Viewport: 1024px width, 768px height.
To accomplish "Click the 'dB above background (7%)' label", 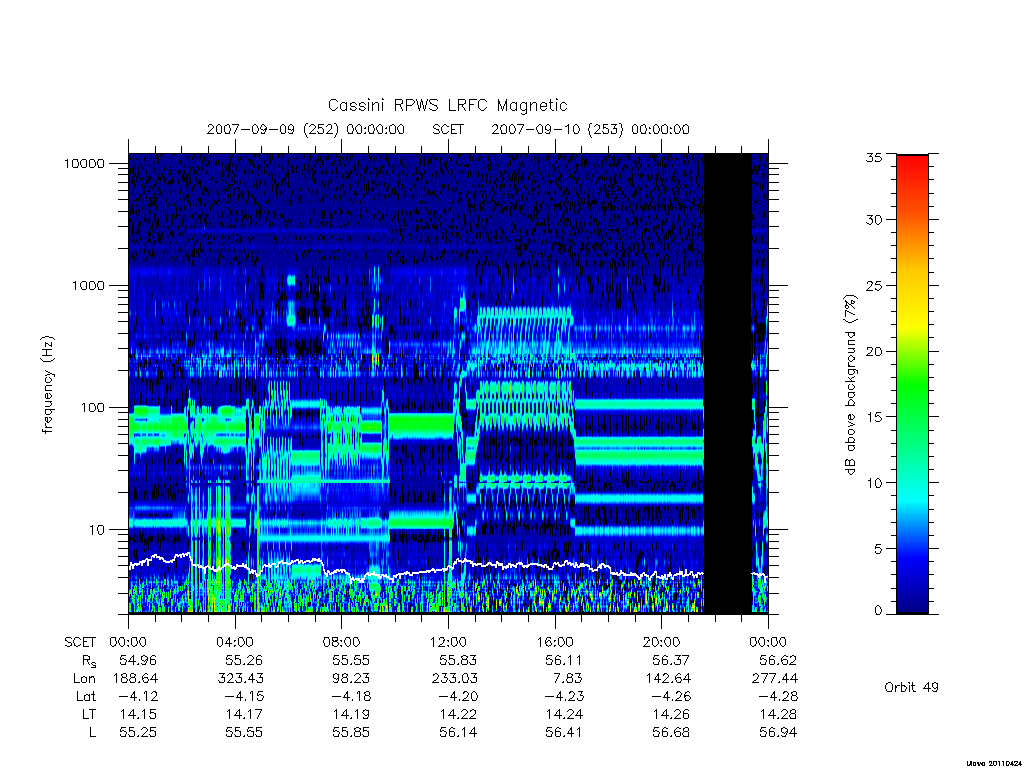I will [x=850, y=384].
